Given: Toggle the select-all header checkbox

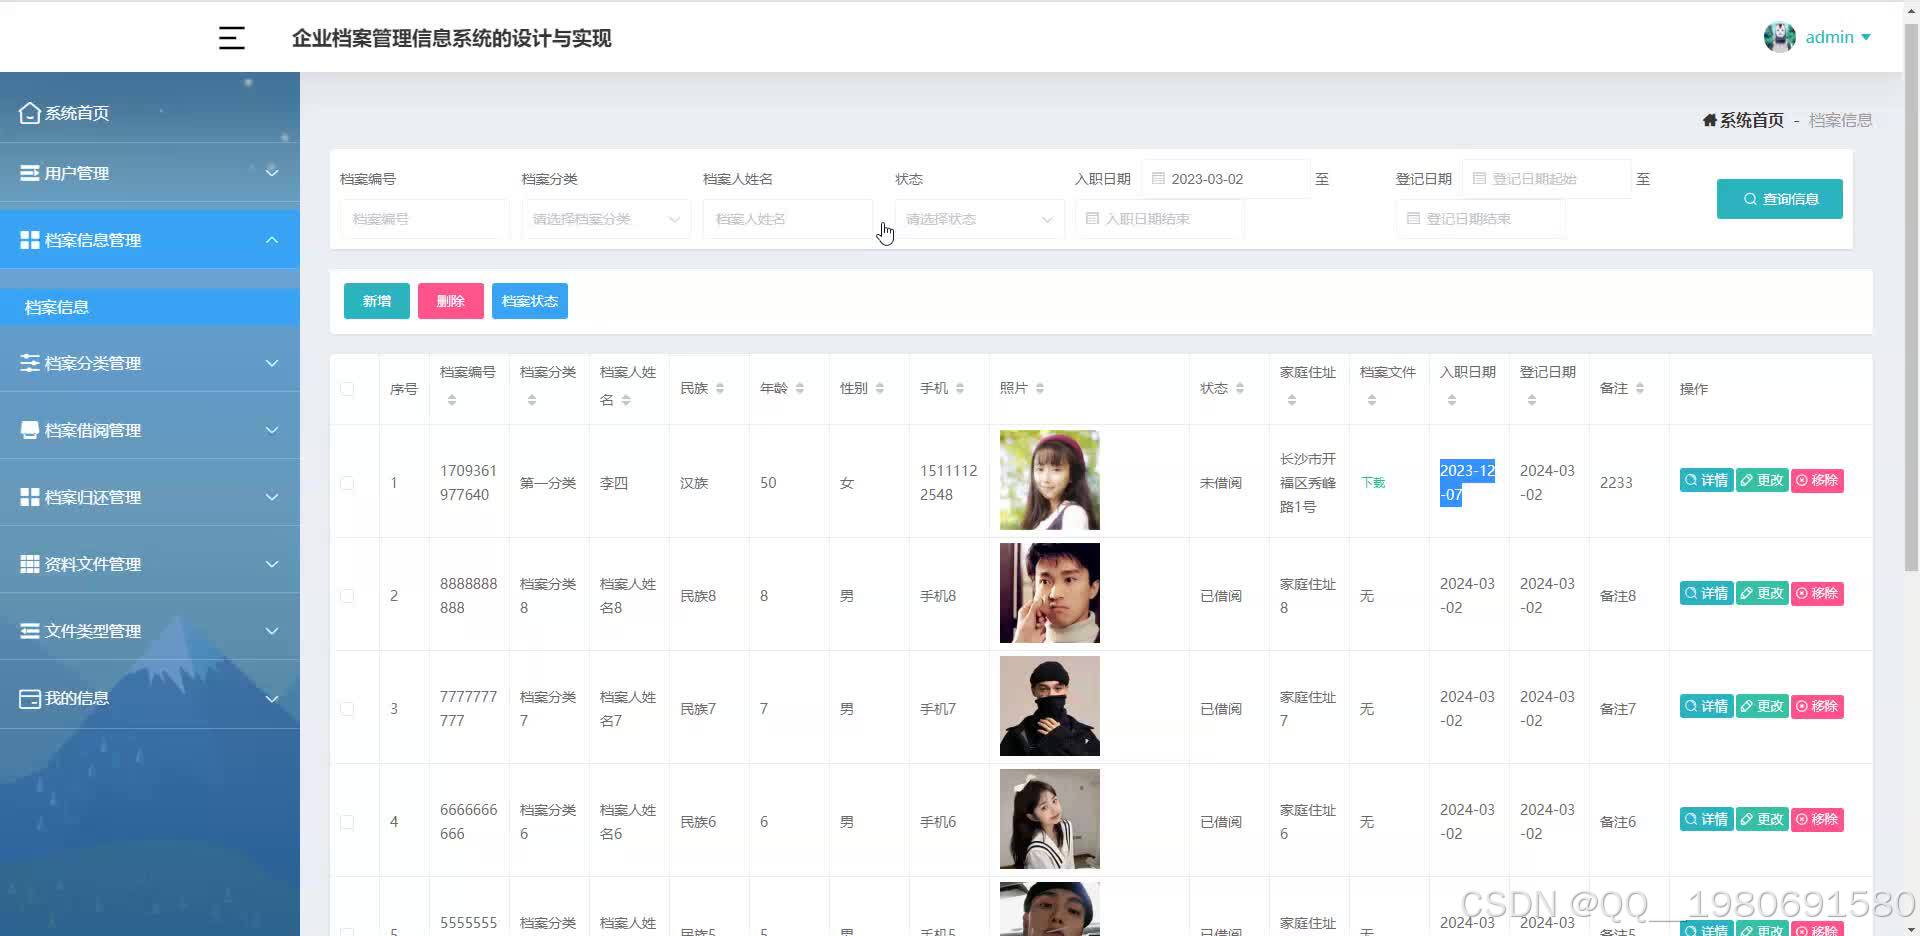Looking at the screenshot, I should pos(347,389).
